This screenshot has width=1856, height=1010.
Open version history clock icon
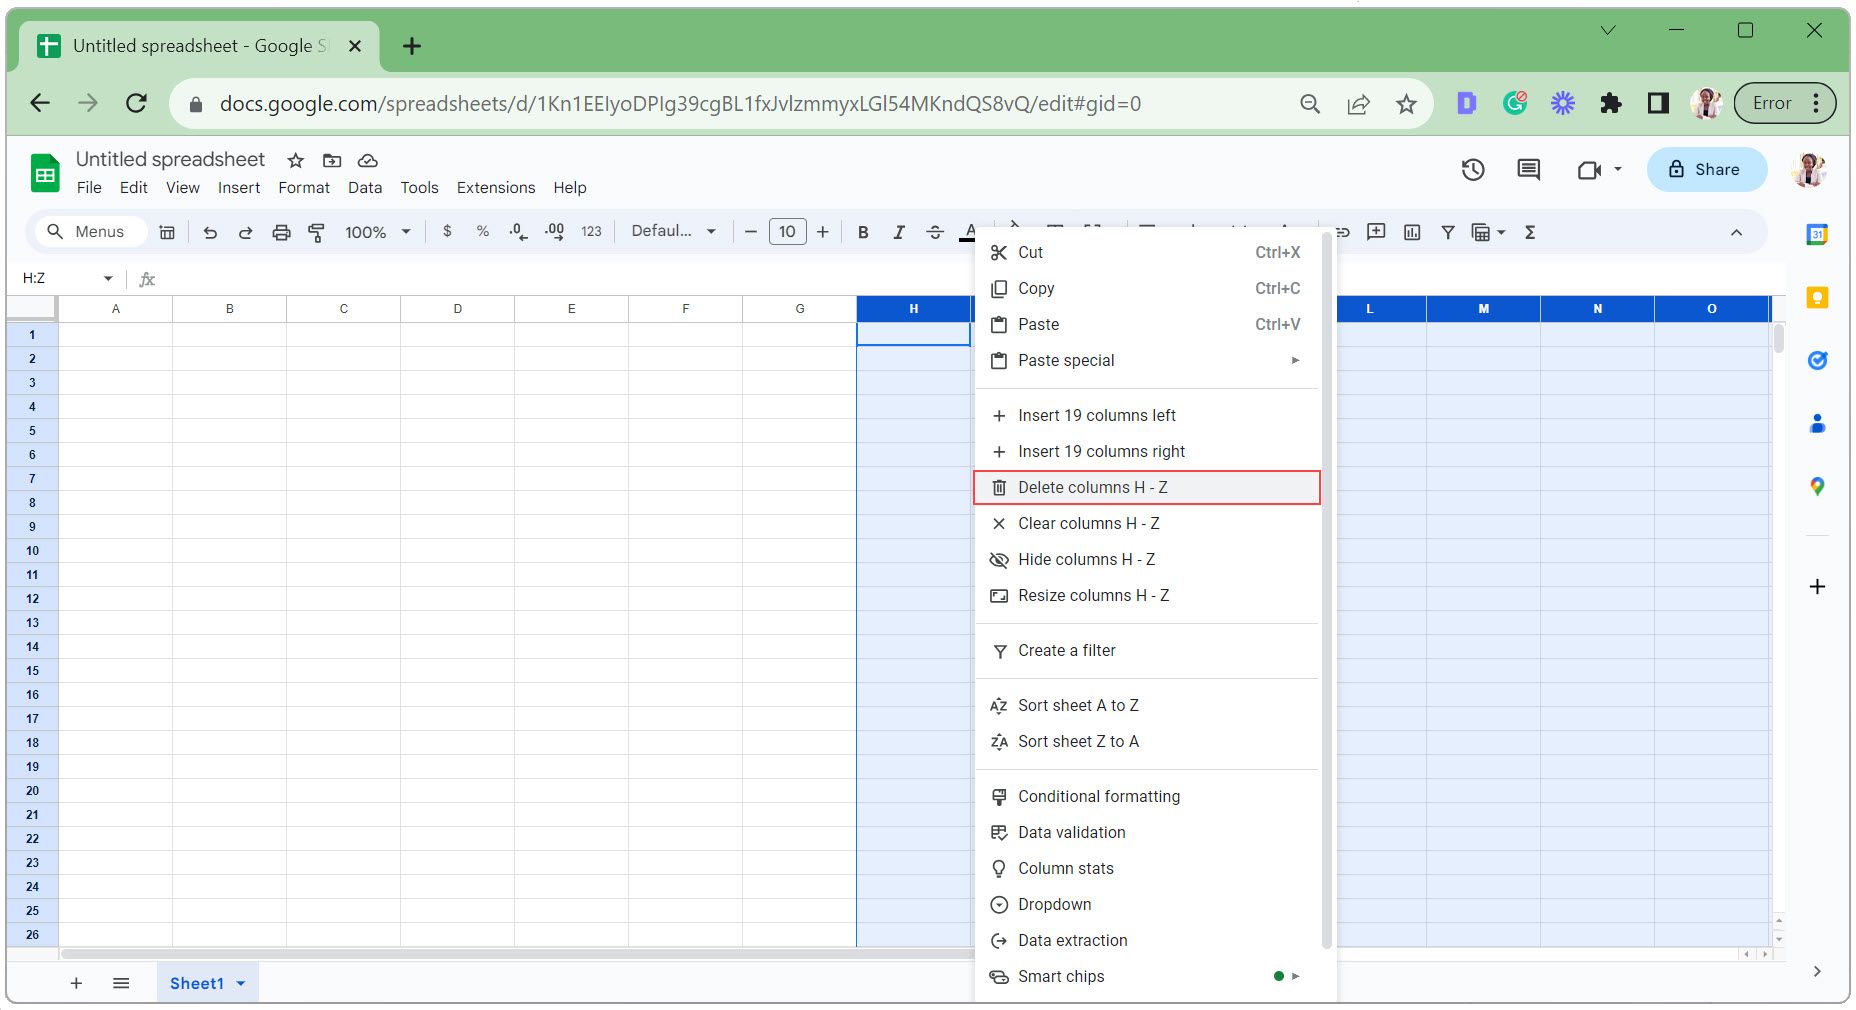click(x=1472, y=170)
